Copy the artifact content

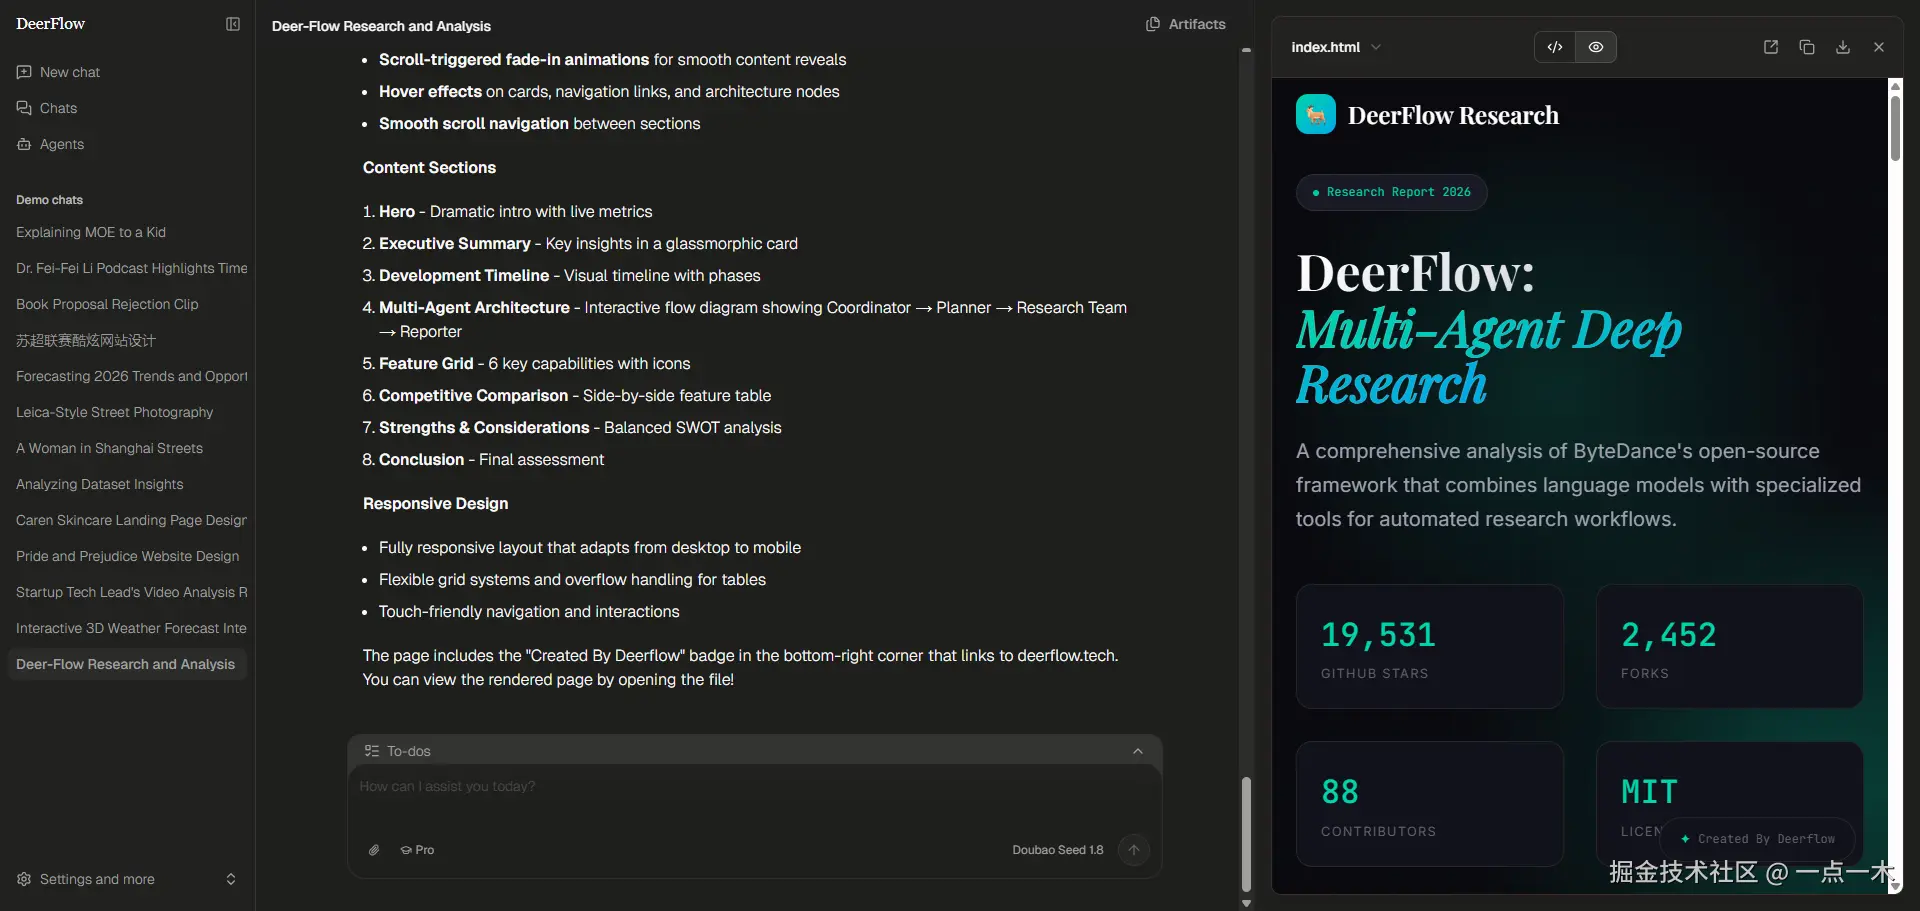[x=1807, y=47]
